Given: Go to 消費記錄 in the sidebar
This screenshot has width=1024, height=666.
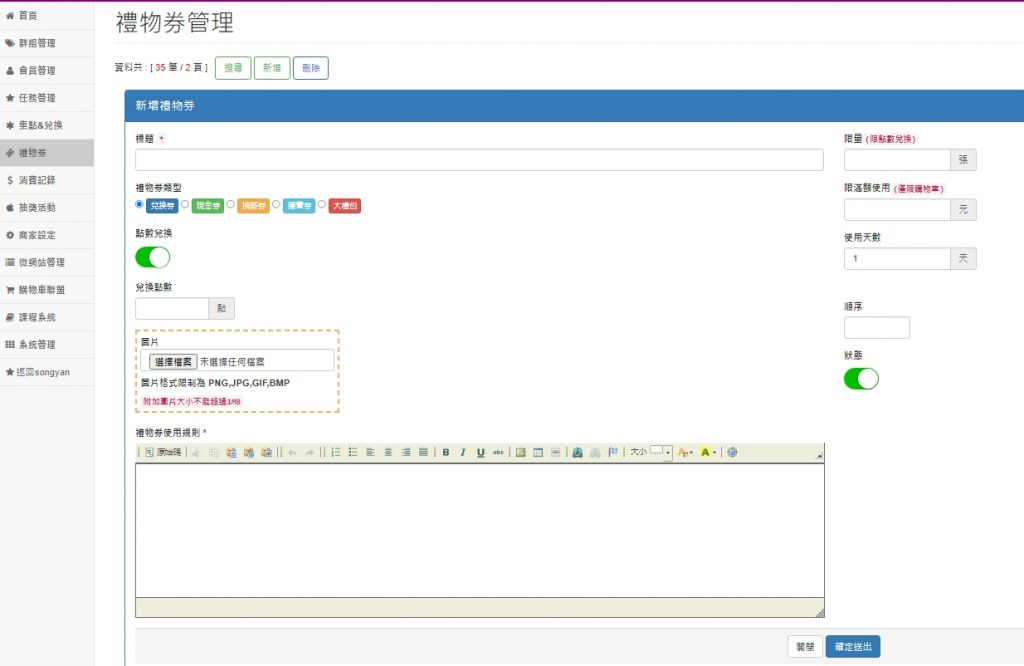Looking at the screenshot, I should click(37, 180).
